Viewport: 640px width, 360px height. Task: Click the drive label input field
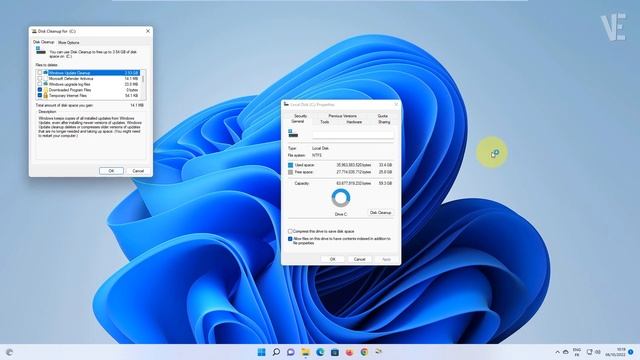[x=353, y=134]
